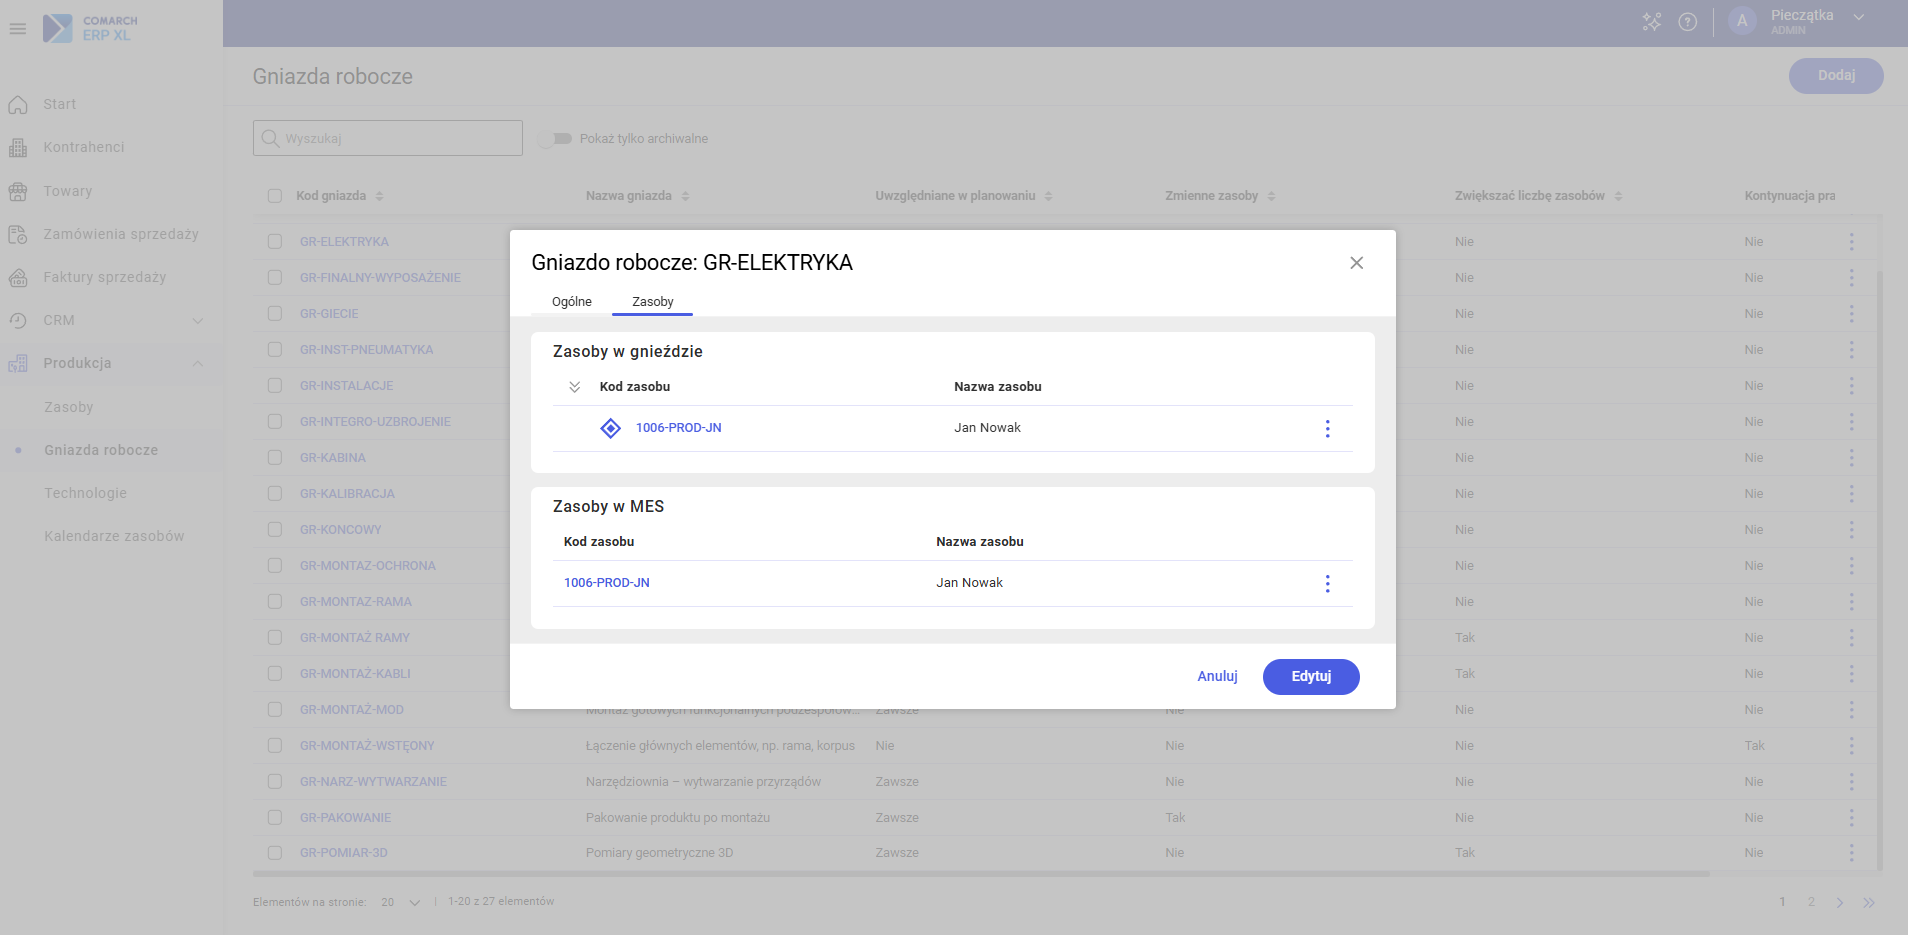Click the Anuluj link
The width and height of the screenshot is (1908, 935).
[1217, 677]
